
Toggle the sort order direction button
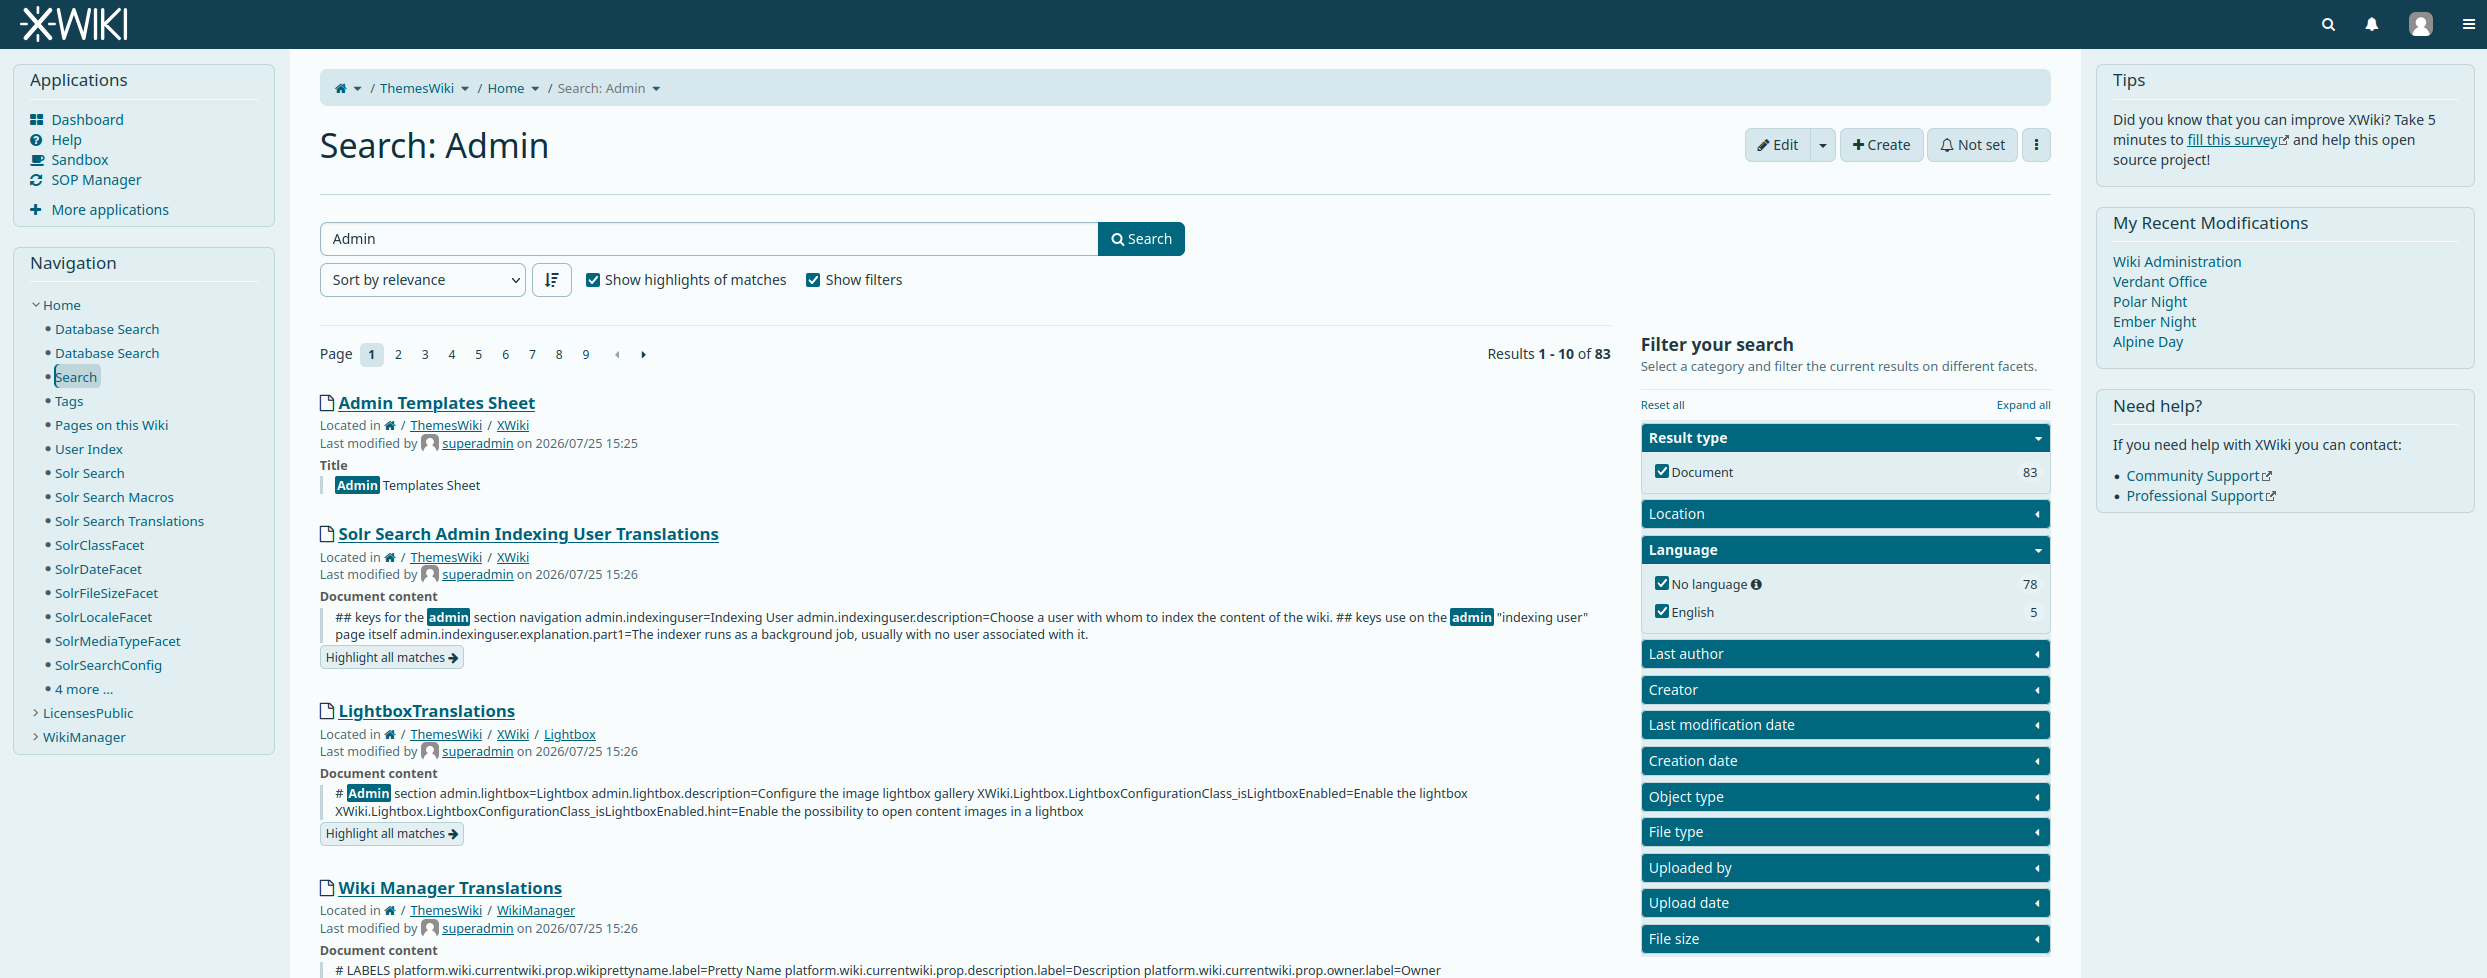551,280
